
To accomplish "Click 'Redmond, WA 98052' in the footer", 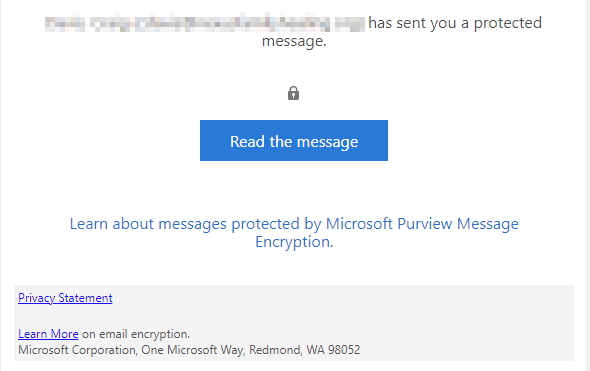I will [x=305, y=350].
